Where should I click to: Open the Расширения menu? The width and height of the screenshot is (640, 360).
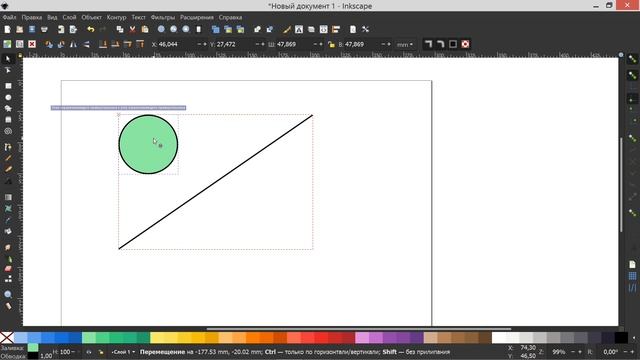(197, 18)
